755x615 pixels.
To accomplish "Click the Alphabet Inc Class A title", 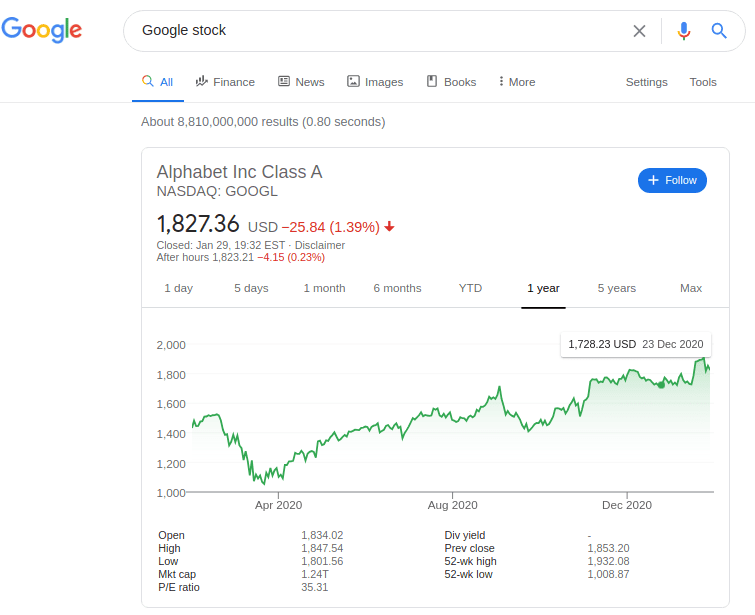I will tap(239, 172).
